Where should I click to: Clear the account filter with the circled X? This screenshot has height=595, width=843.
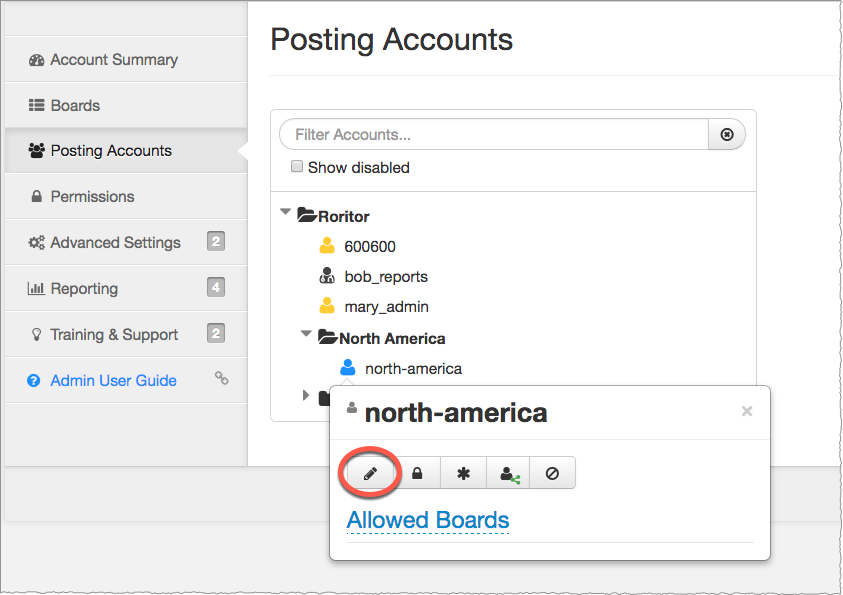[x=726, y=134]
